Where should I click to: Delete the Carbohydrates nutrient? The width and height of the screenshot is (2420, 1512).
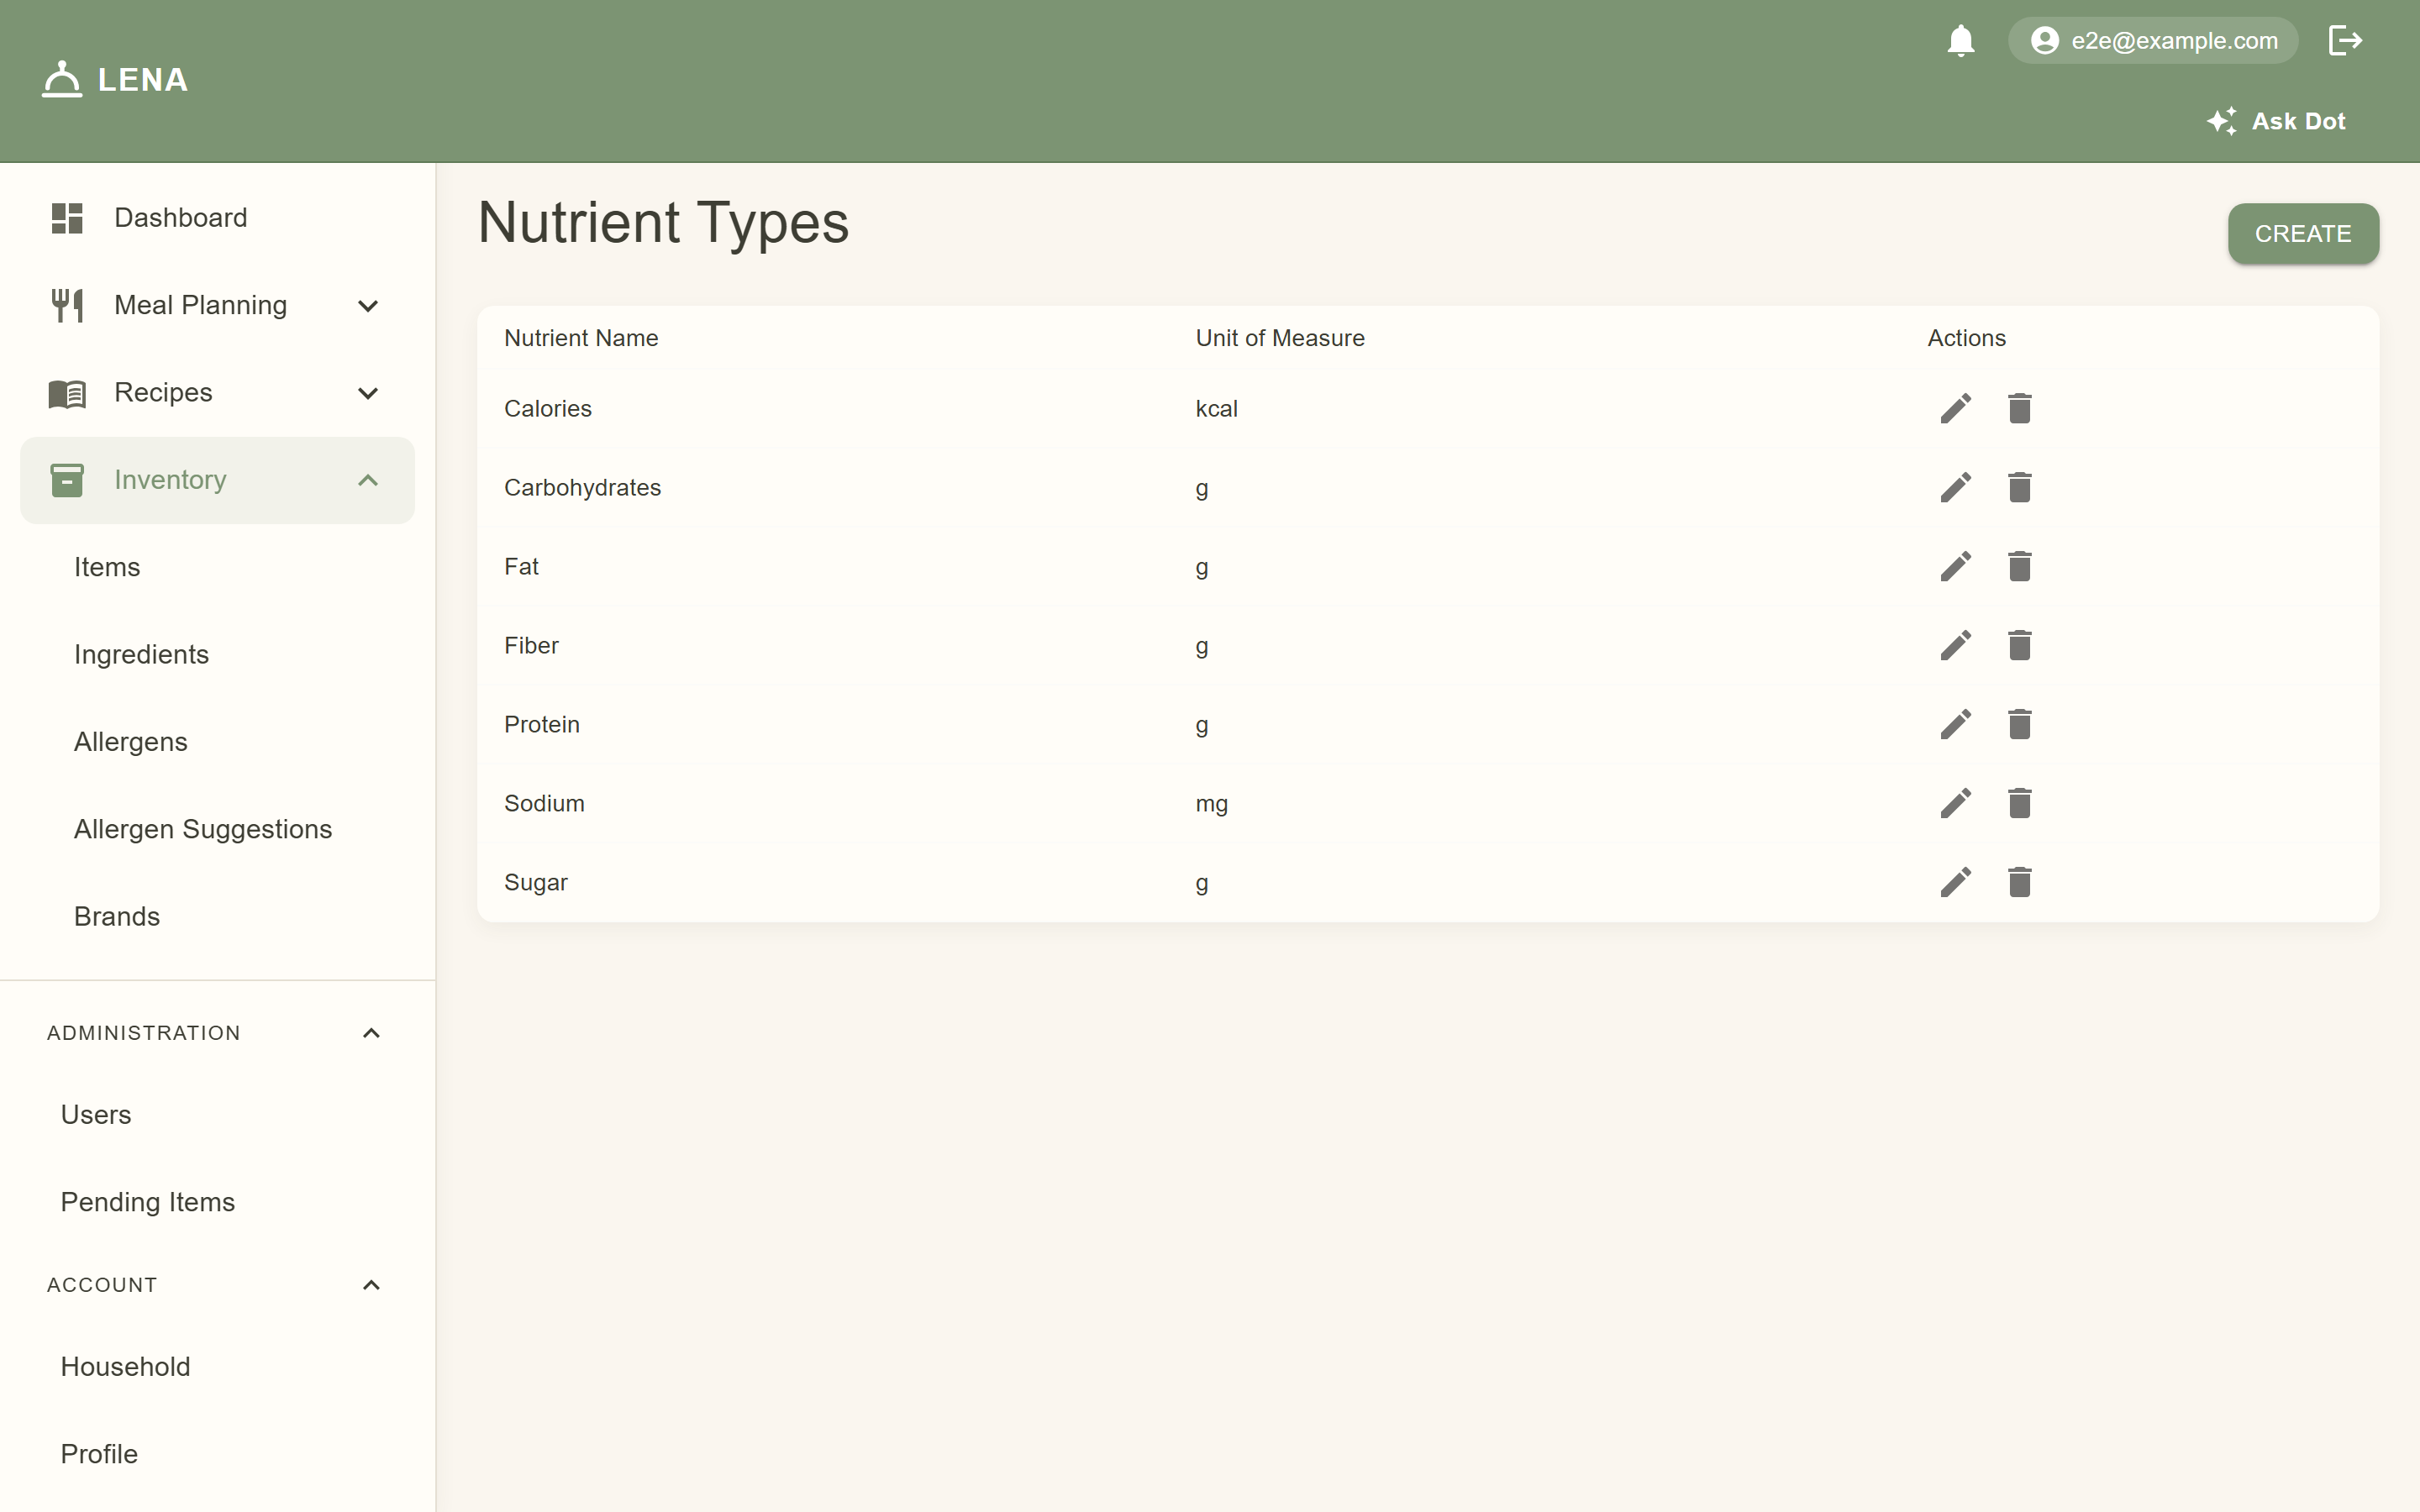[x=2019, y=487]
